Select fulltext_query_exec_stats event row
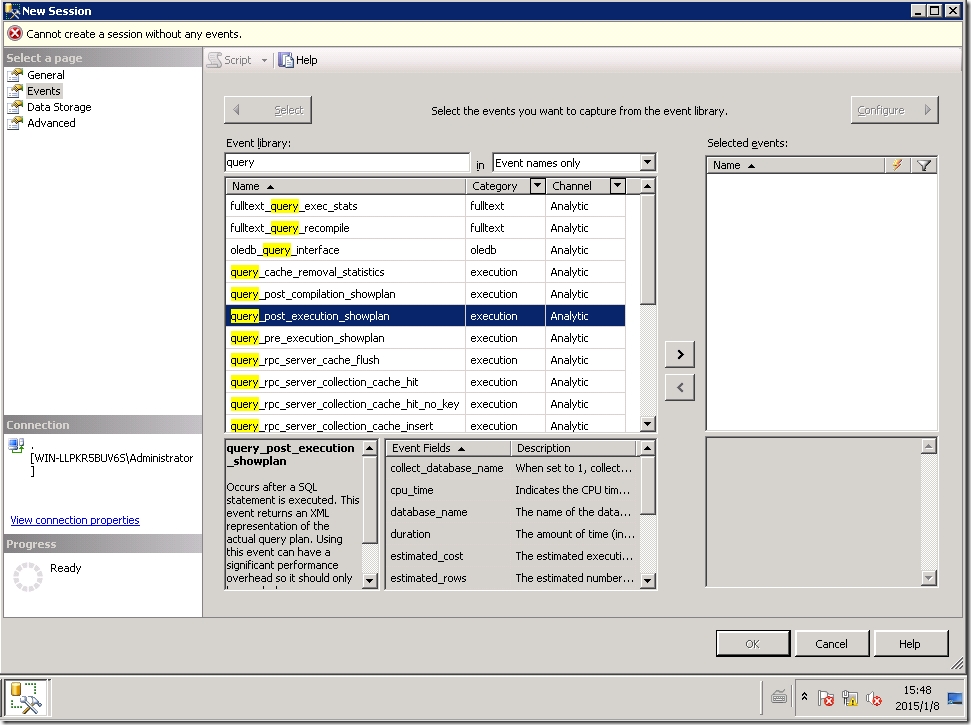 425,206
